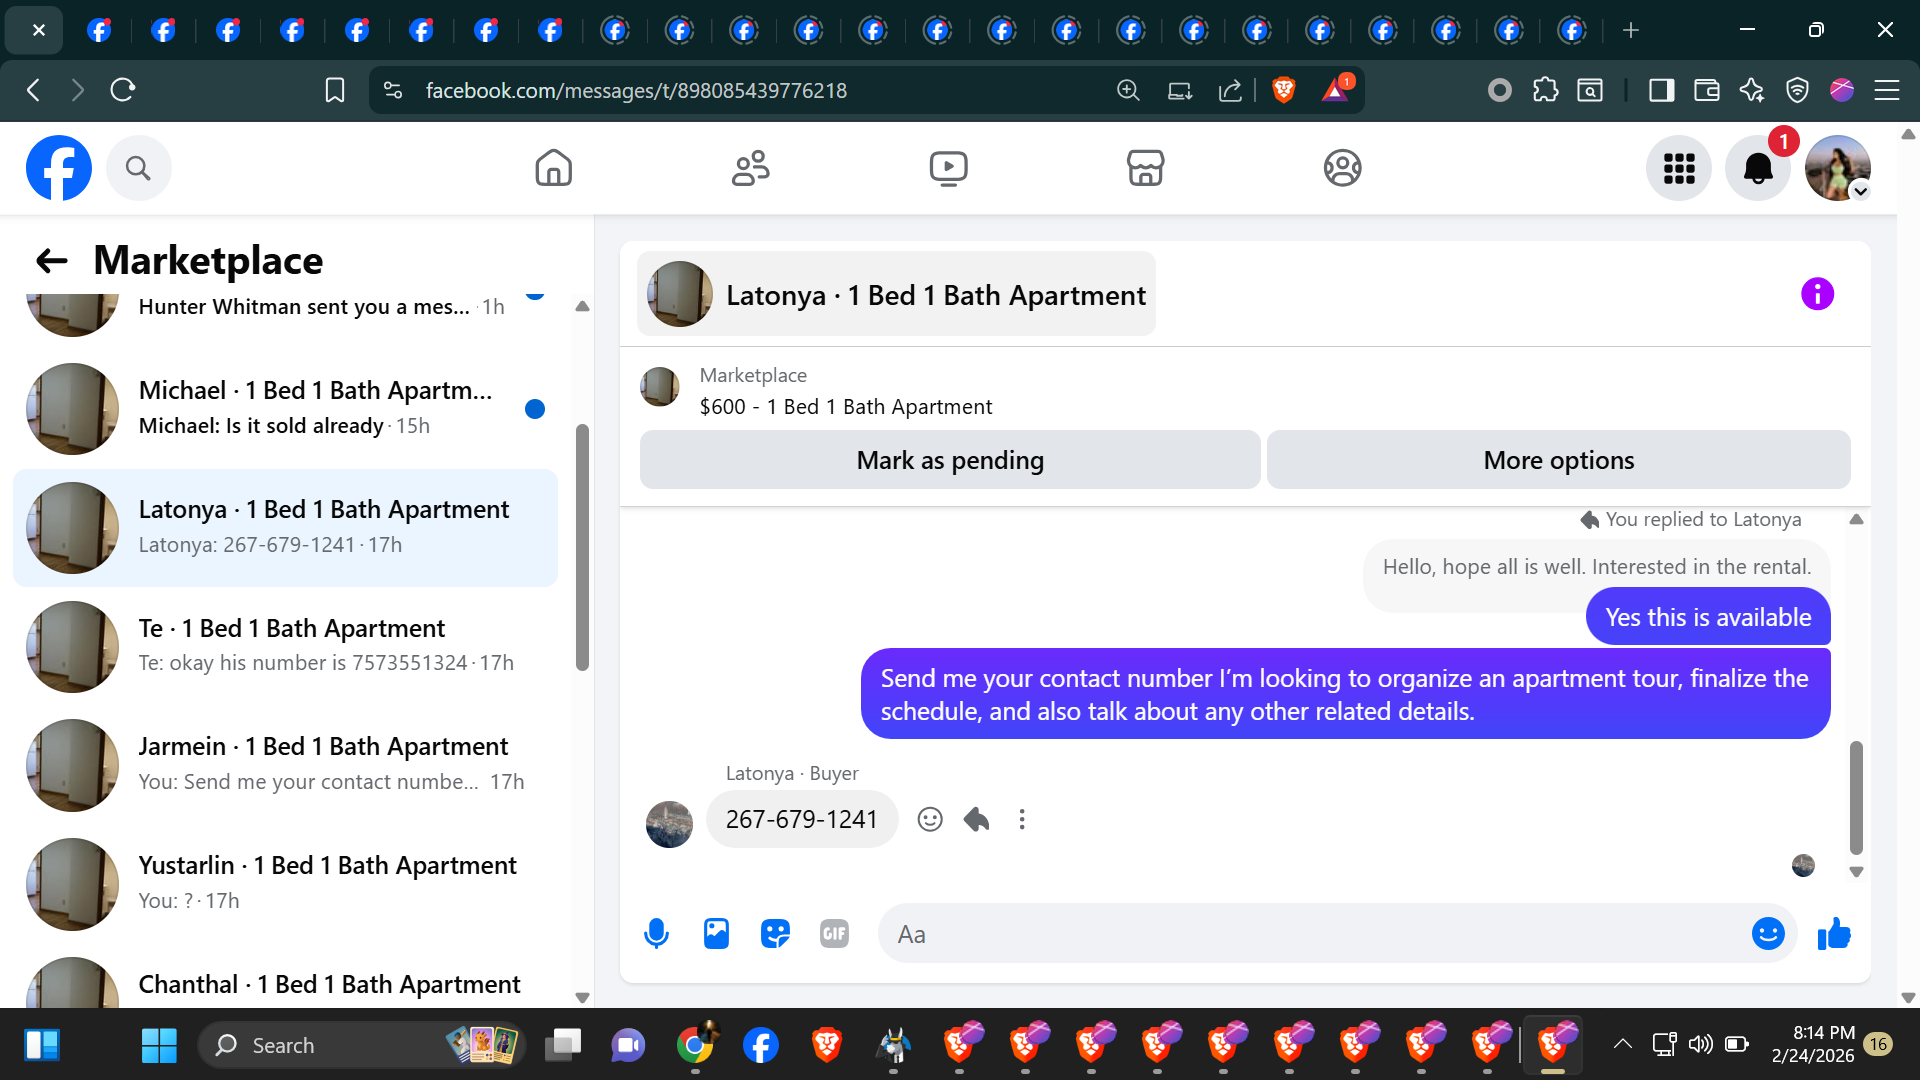1920x1080 pixels.
Task: Click the voice clip microphone icon
Action: (x=656, y=934)
